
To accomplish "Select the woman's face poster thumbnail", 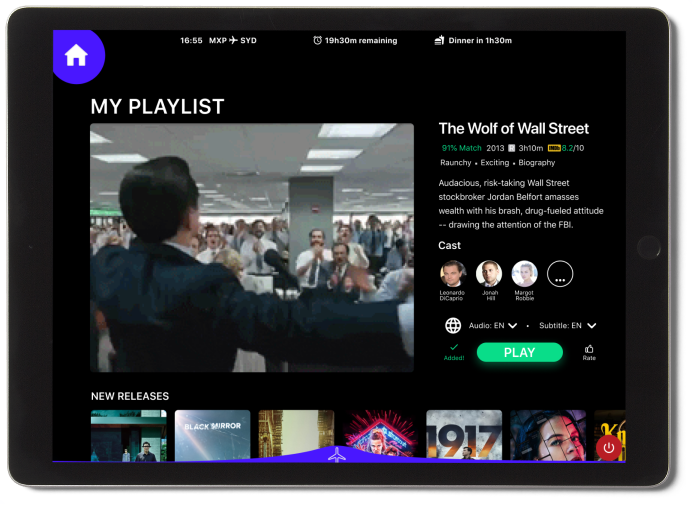I will (548, 436).
